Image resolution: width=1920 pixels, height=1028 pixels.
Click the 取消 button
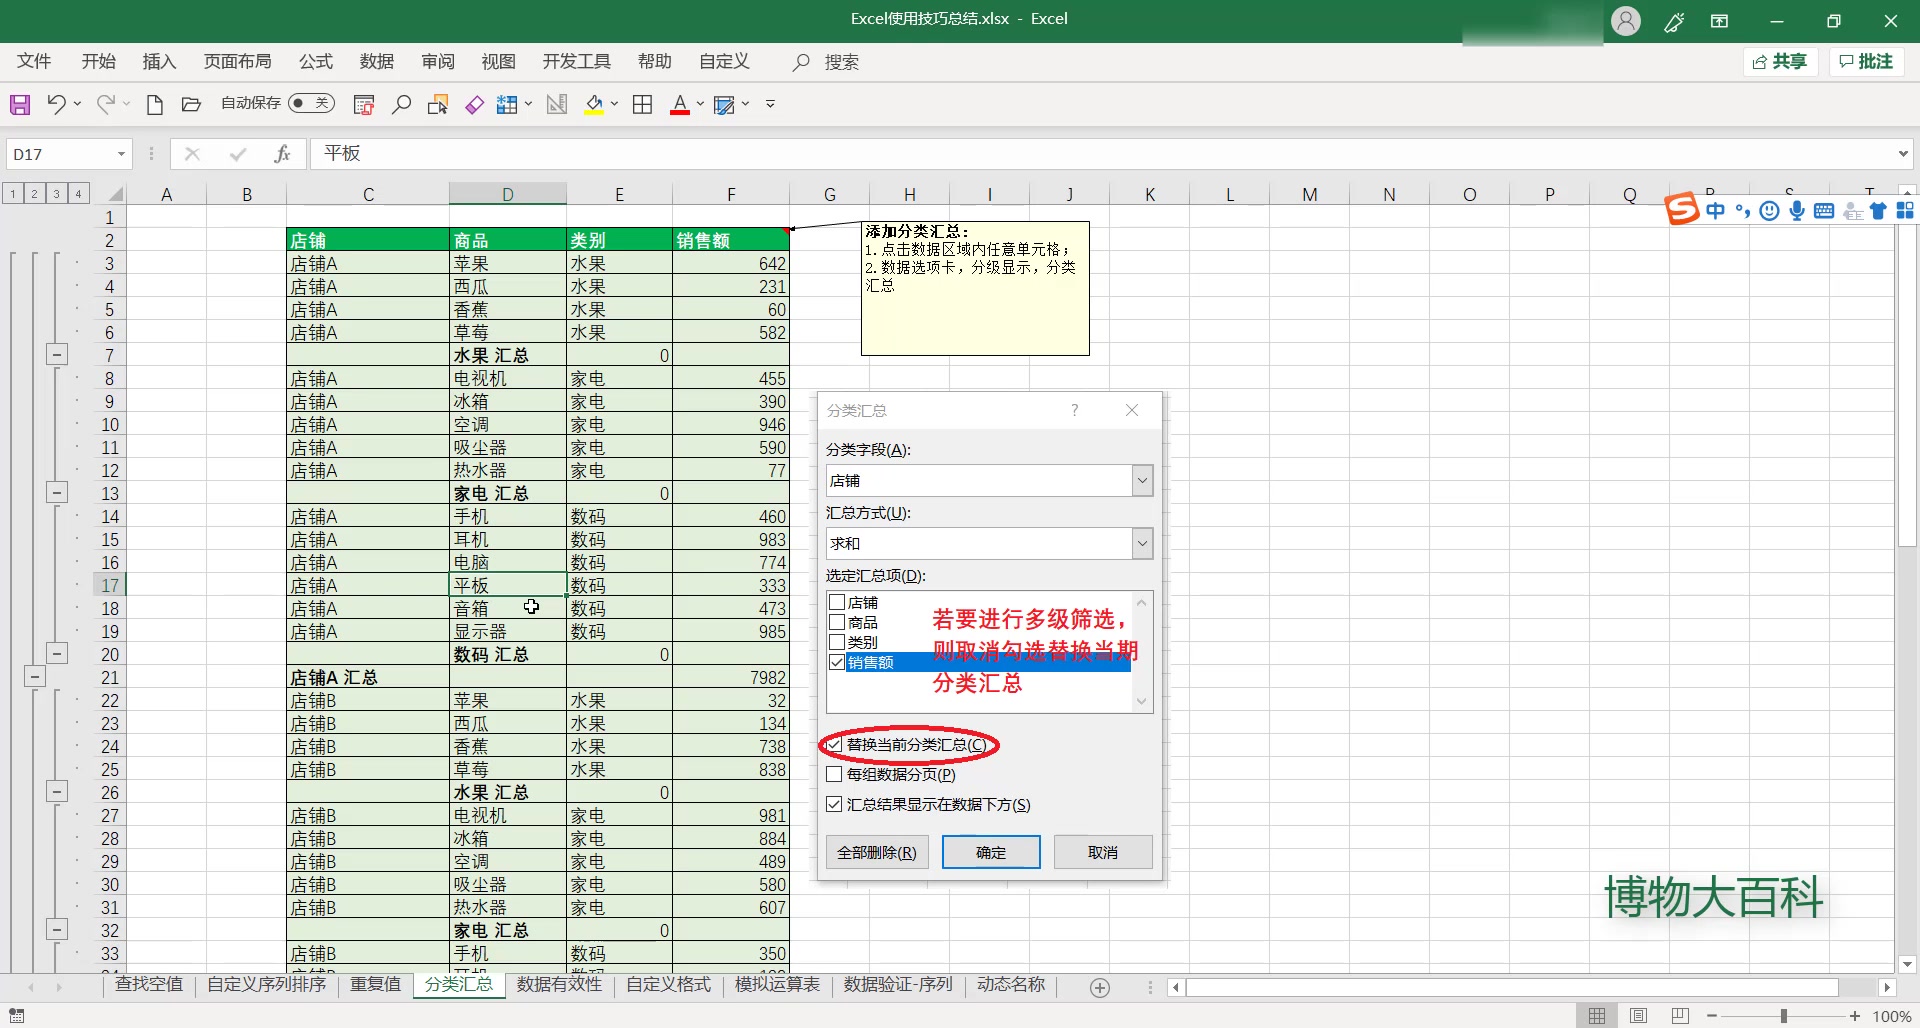point(1103,853)
